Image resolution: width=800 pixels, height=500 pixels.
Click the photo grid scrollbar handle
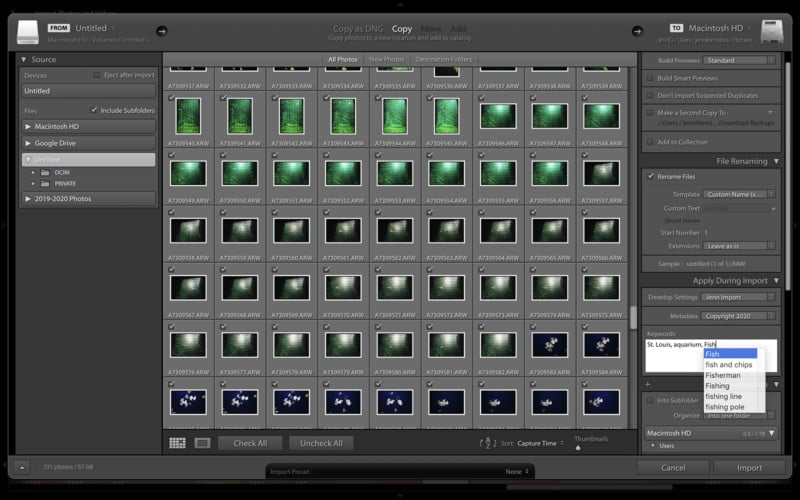click(633, 317)
